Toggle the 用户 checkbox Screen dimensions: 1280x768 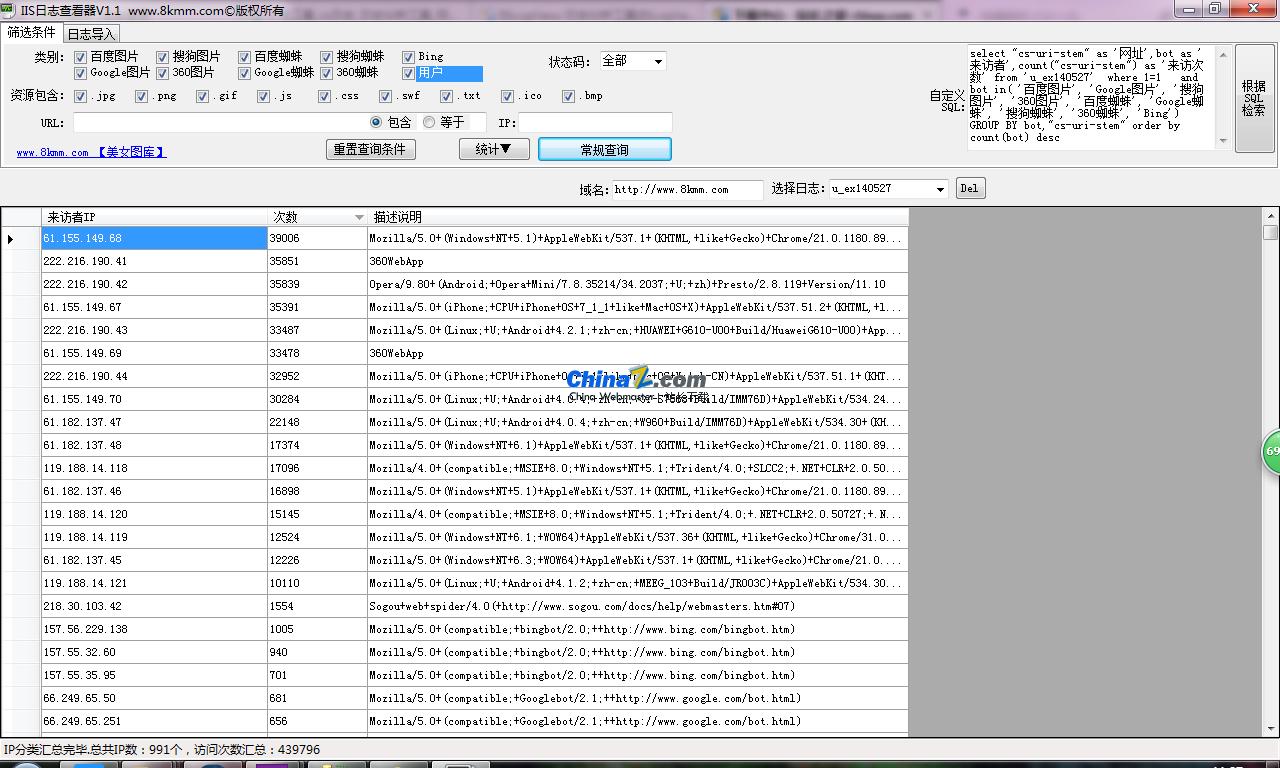tap(408, 73)
